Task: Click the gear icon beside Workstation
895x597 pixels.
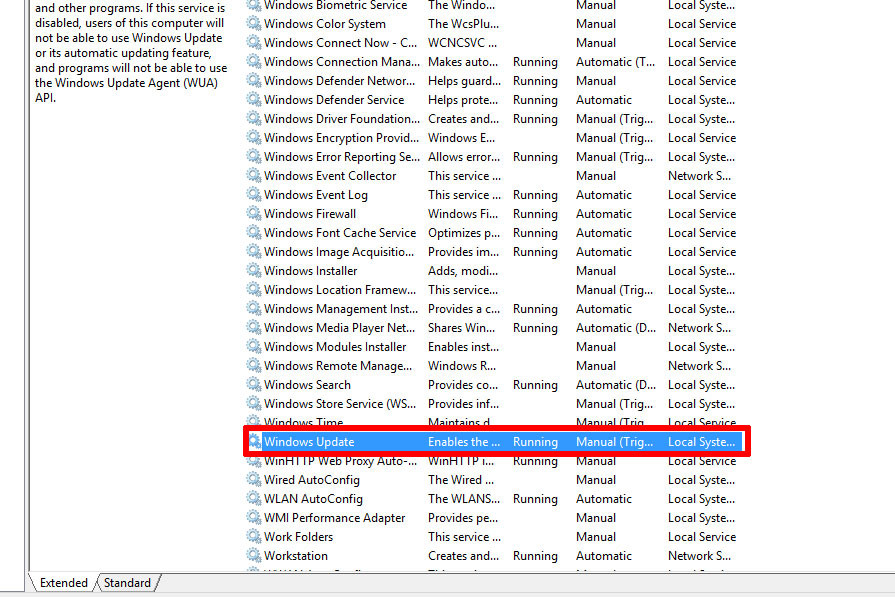Action: (x=253, y=555)
